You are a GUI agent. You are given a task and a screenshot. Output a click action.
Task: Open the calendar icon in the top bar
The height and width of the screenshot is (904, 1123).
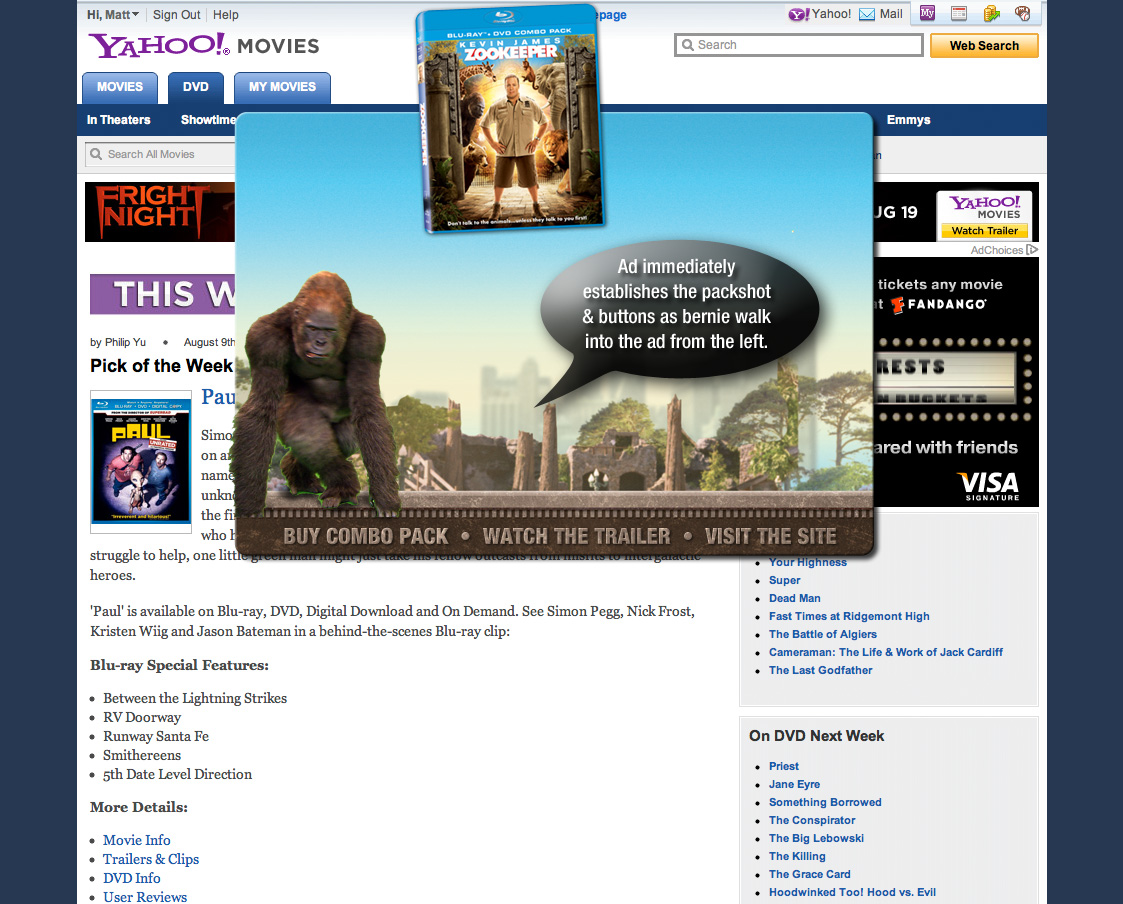(959, 13)
